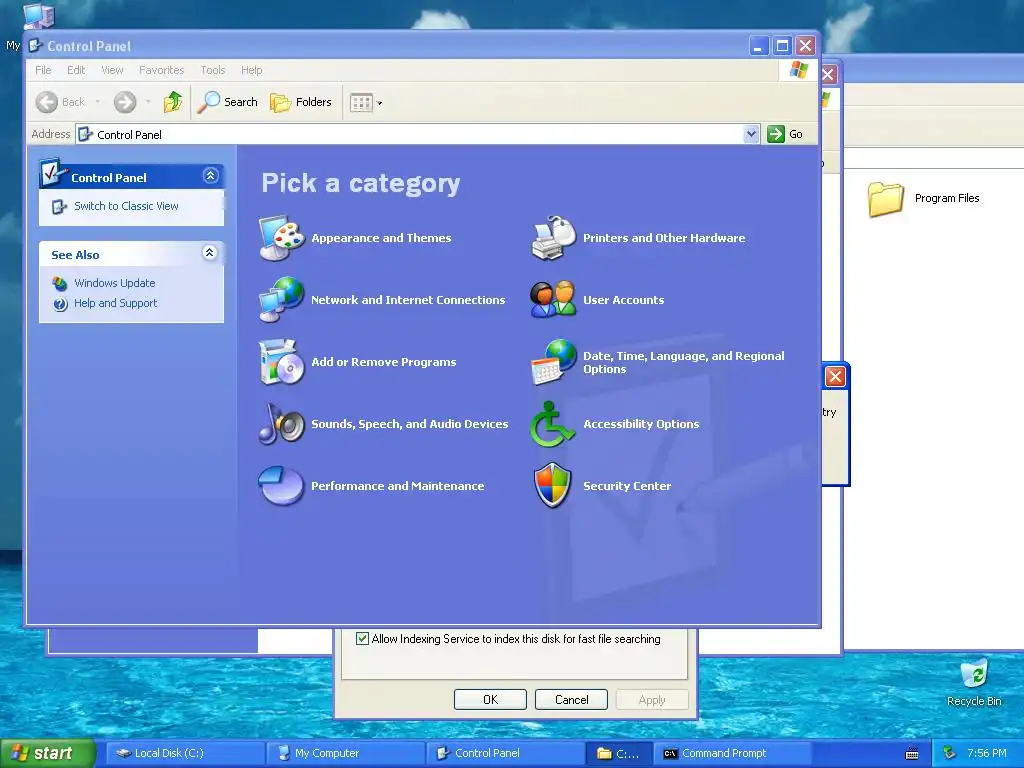Open Printers and Other Hardware icon
This screenshot has width=1024, height=768.
coord(554,238)
